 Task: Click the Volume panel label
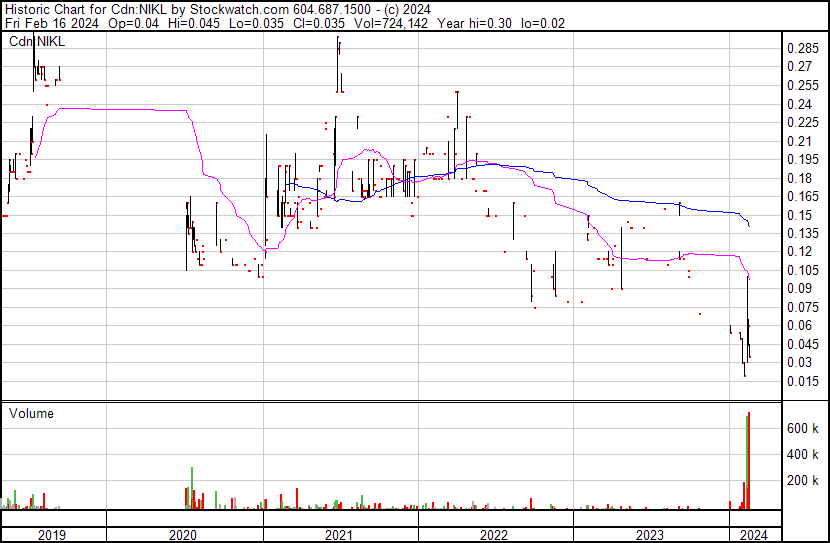[31, 413]
